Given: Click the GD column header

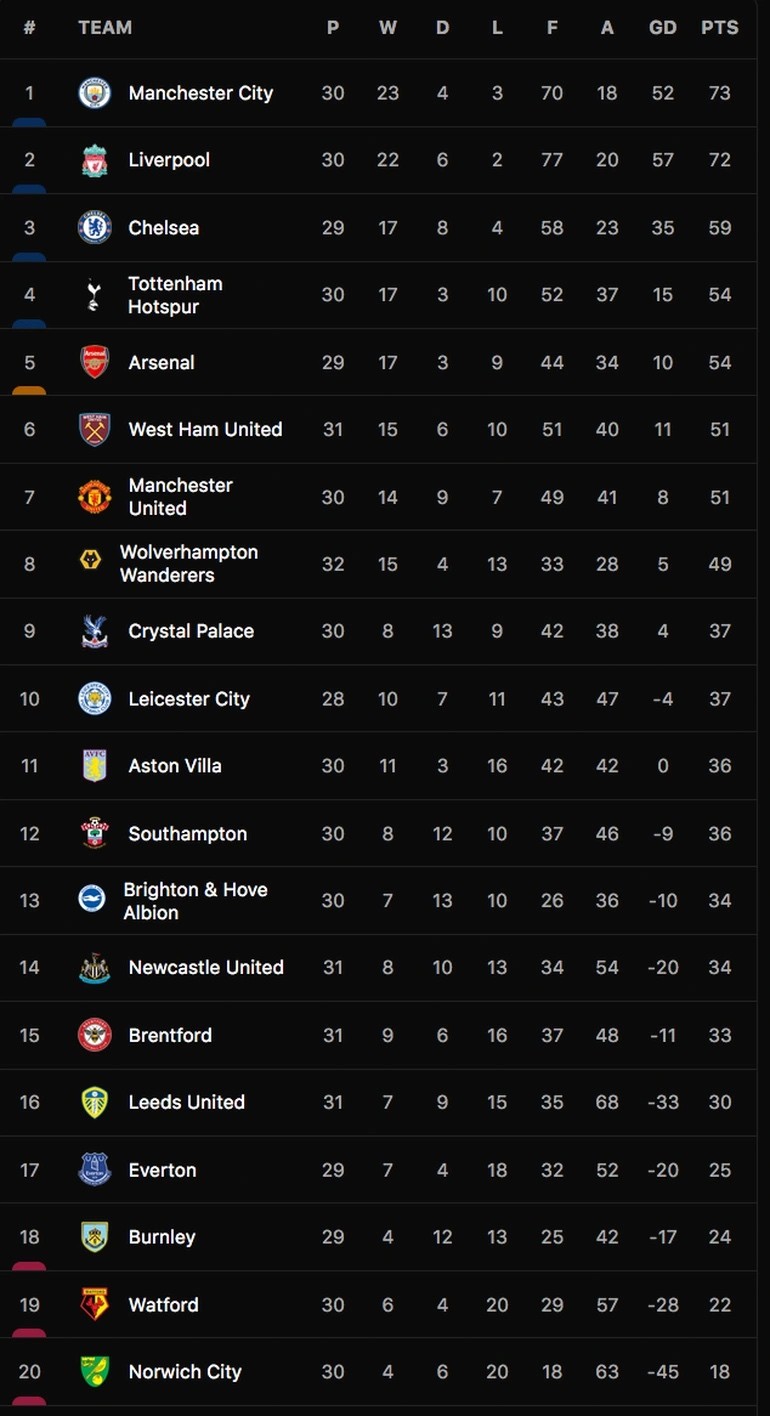Looking at the screenshot, I should pyautogui.click(x=662, y=27).
